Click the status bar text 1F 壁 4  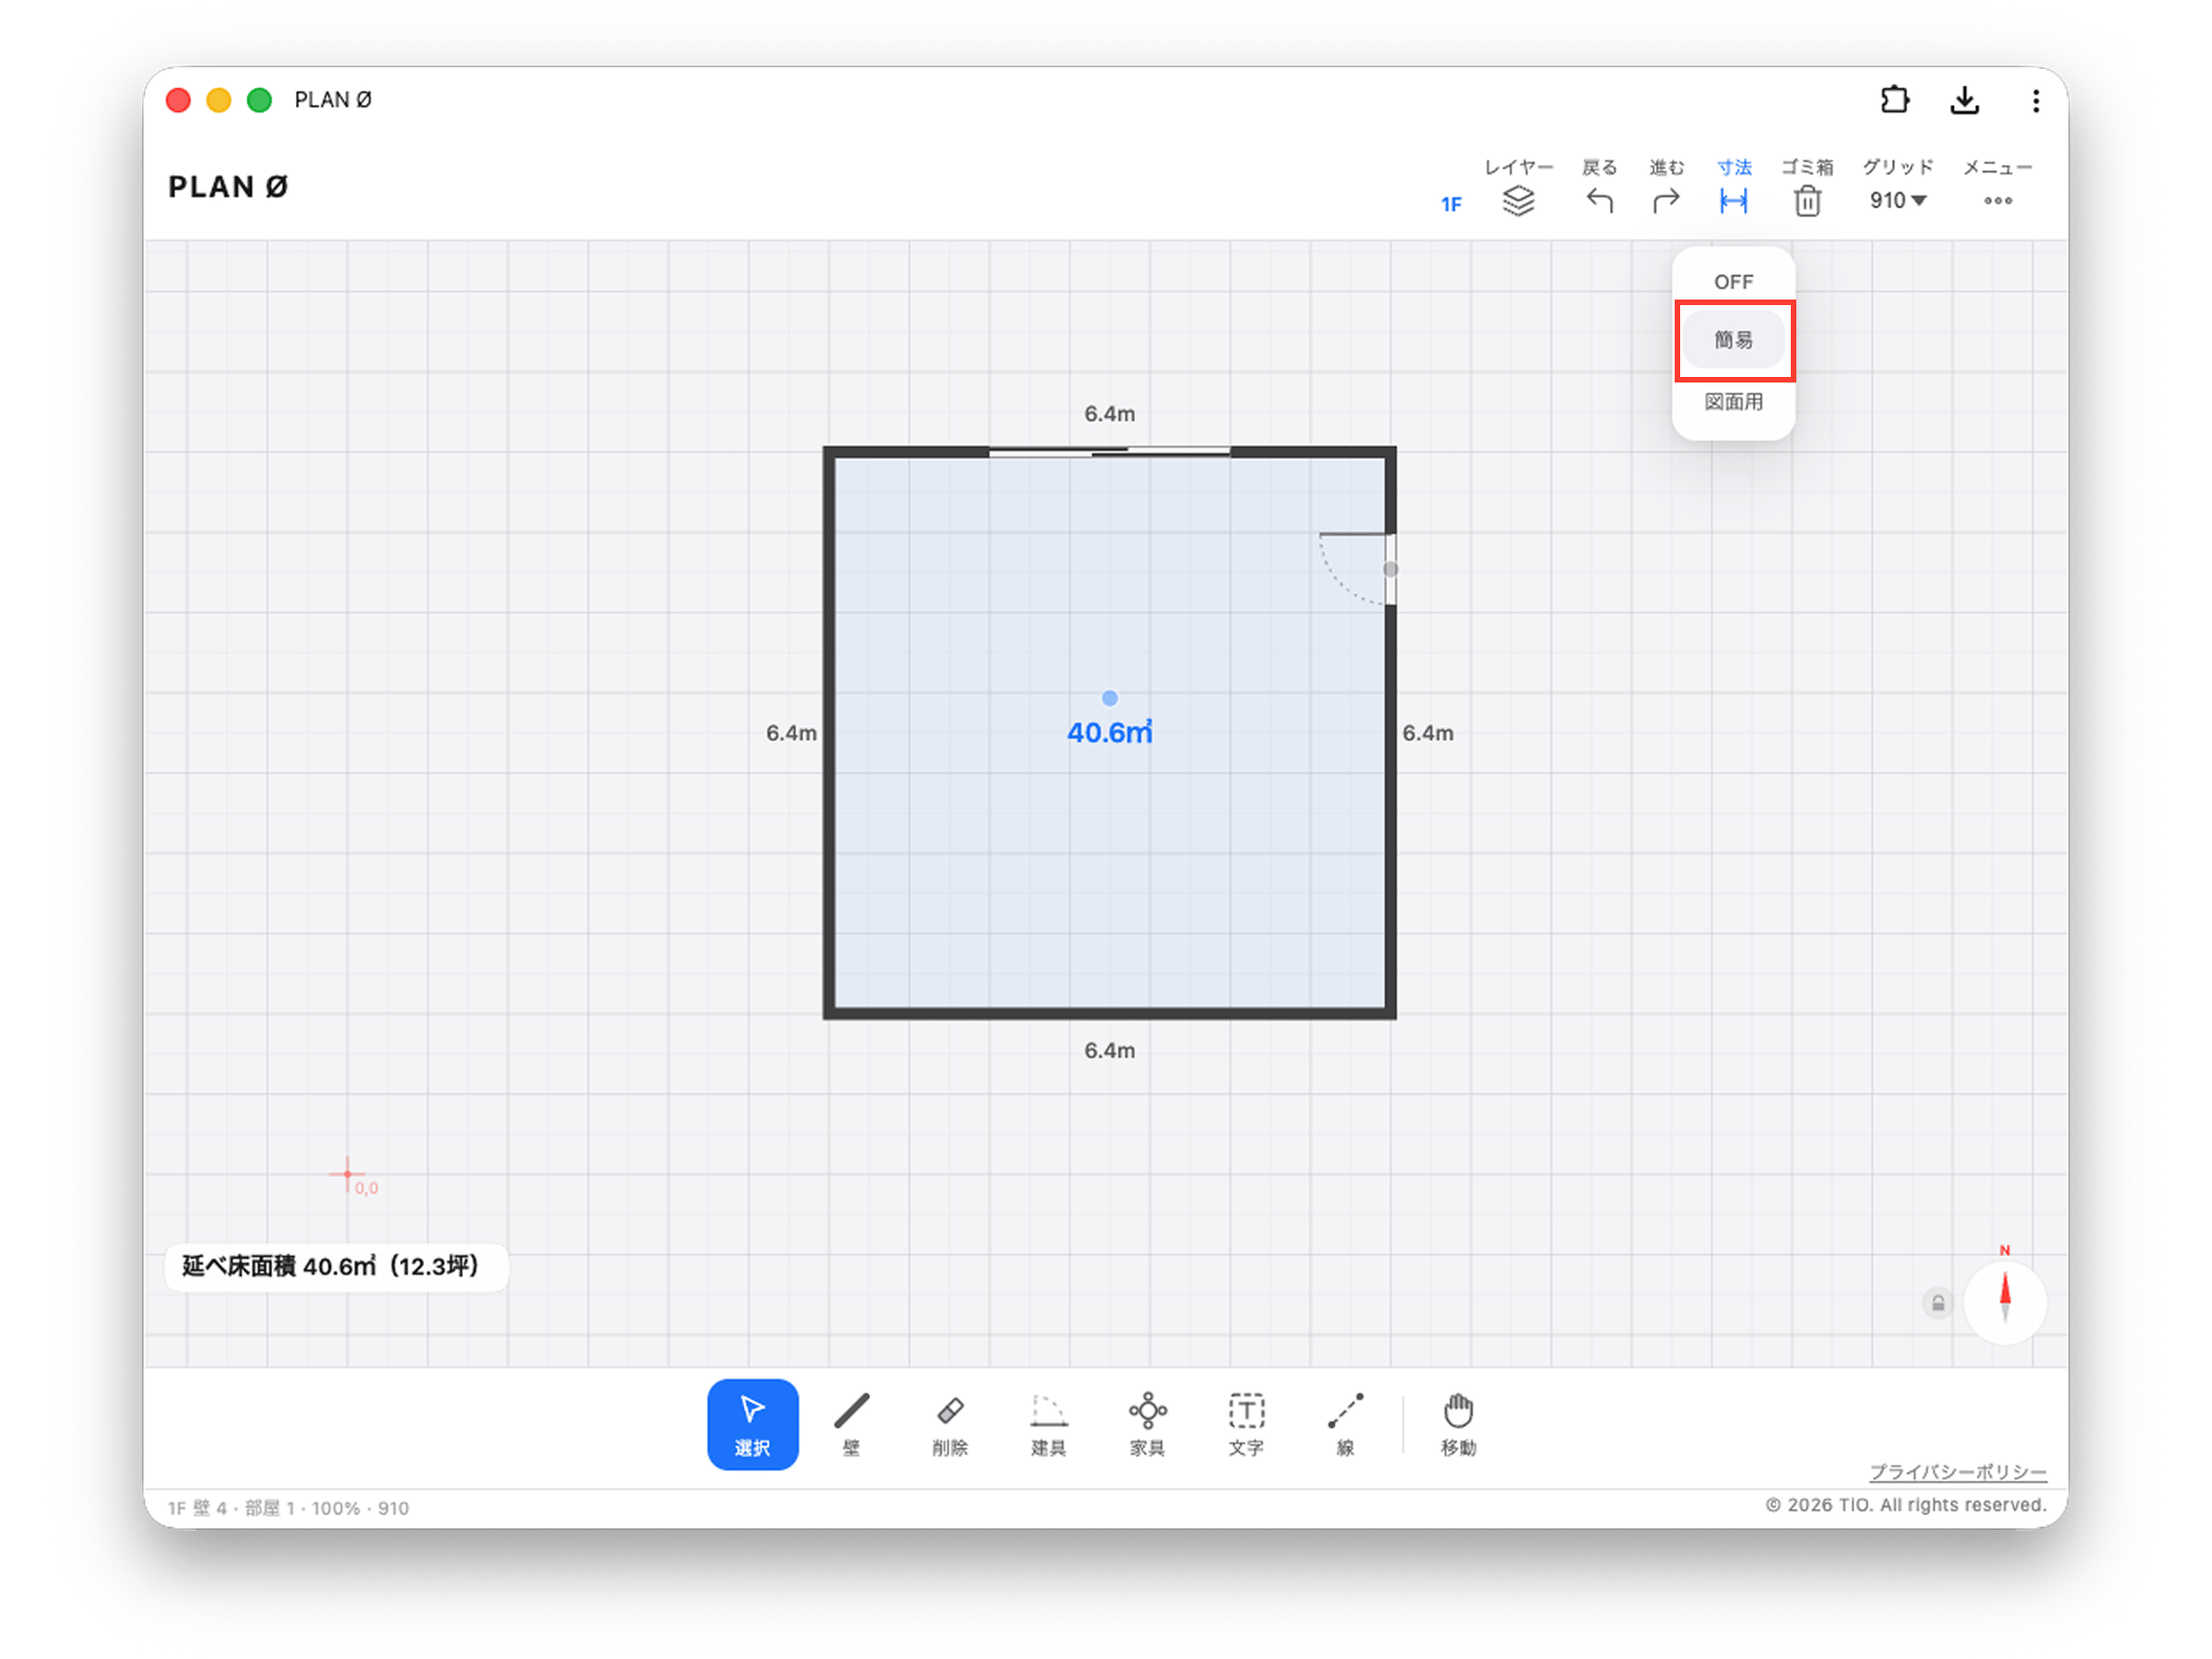tap(198, 1507)
